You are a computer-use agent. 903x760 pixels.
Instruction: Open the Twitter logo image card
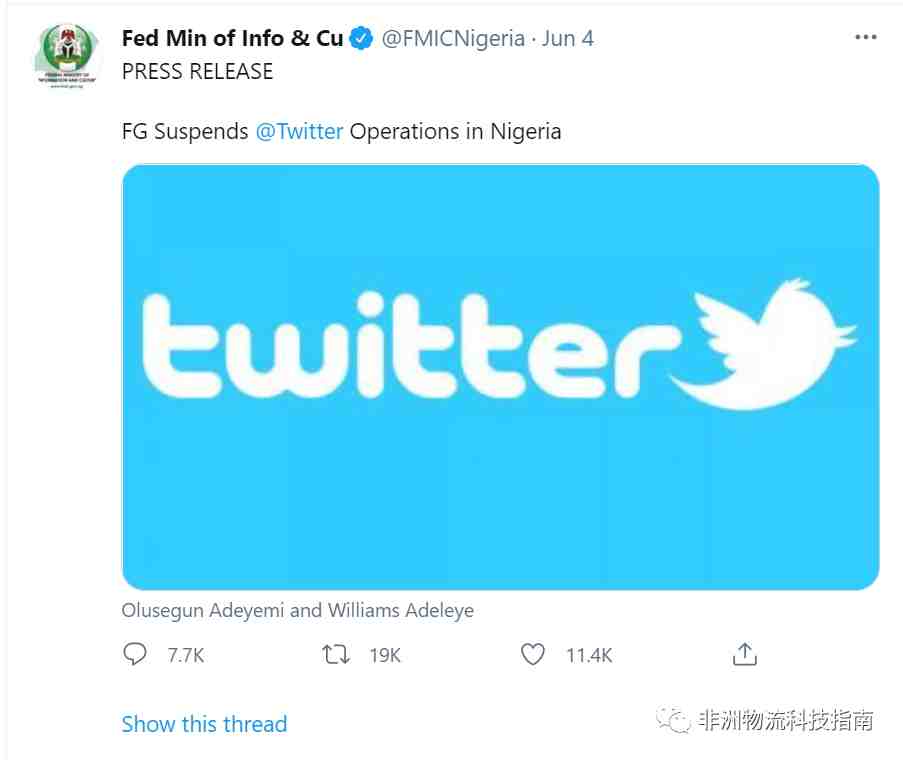pos(500,377)
